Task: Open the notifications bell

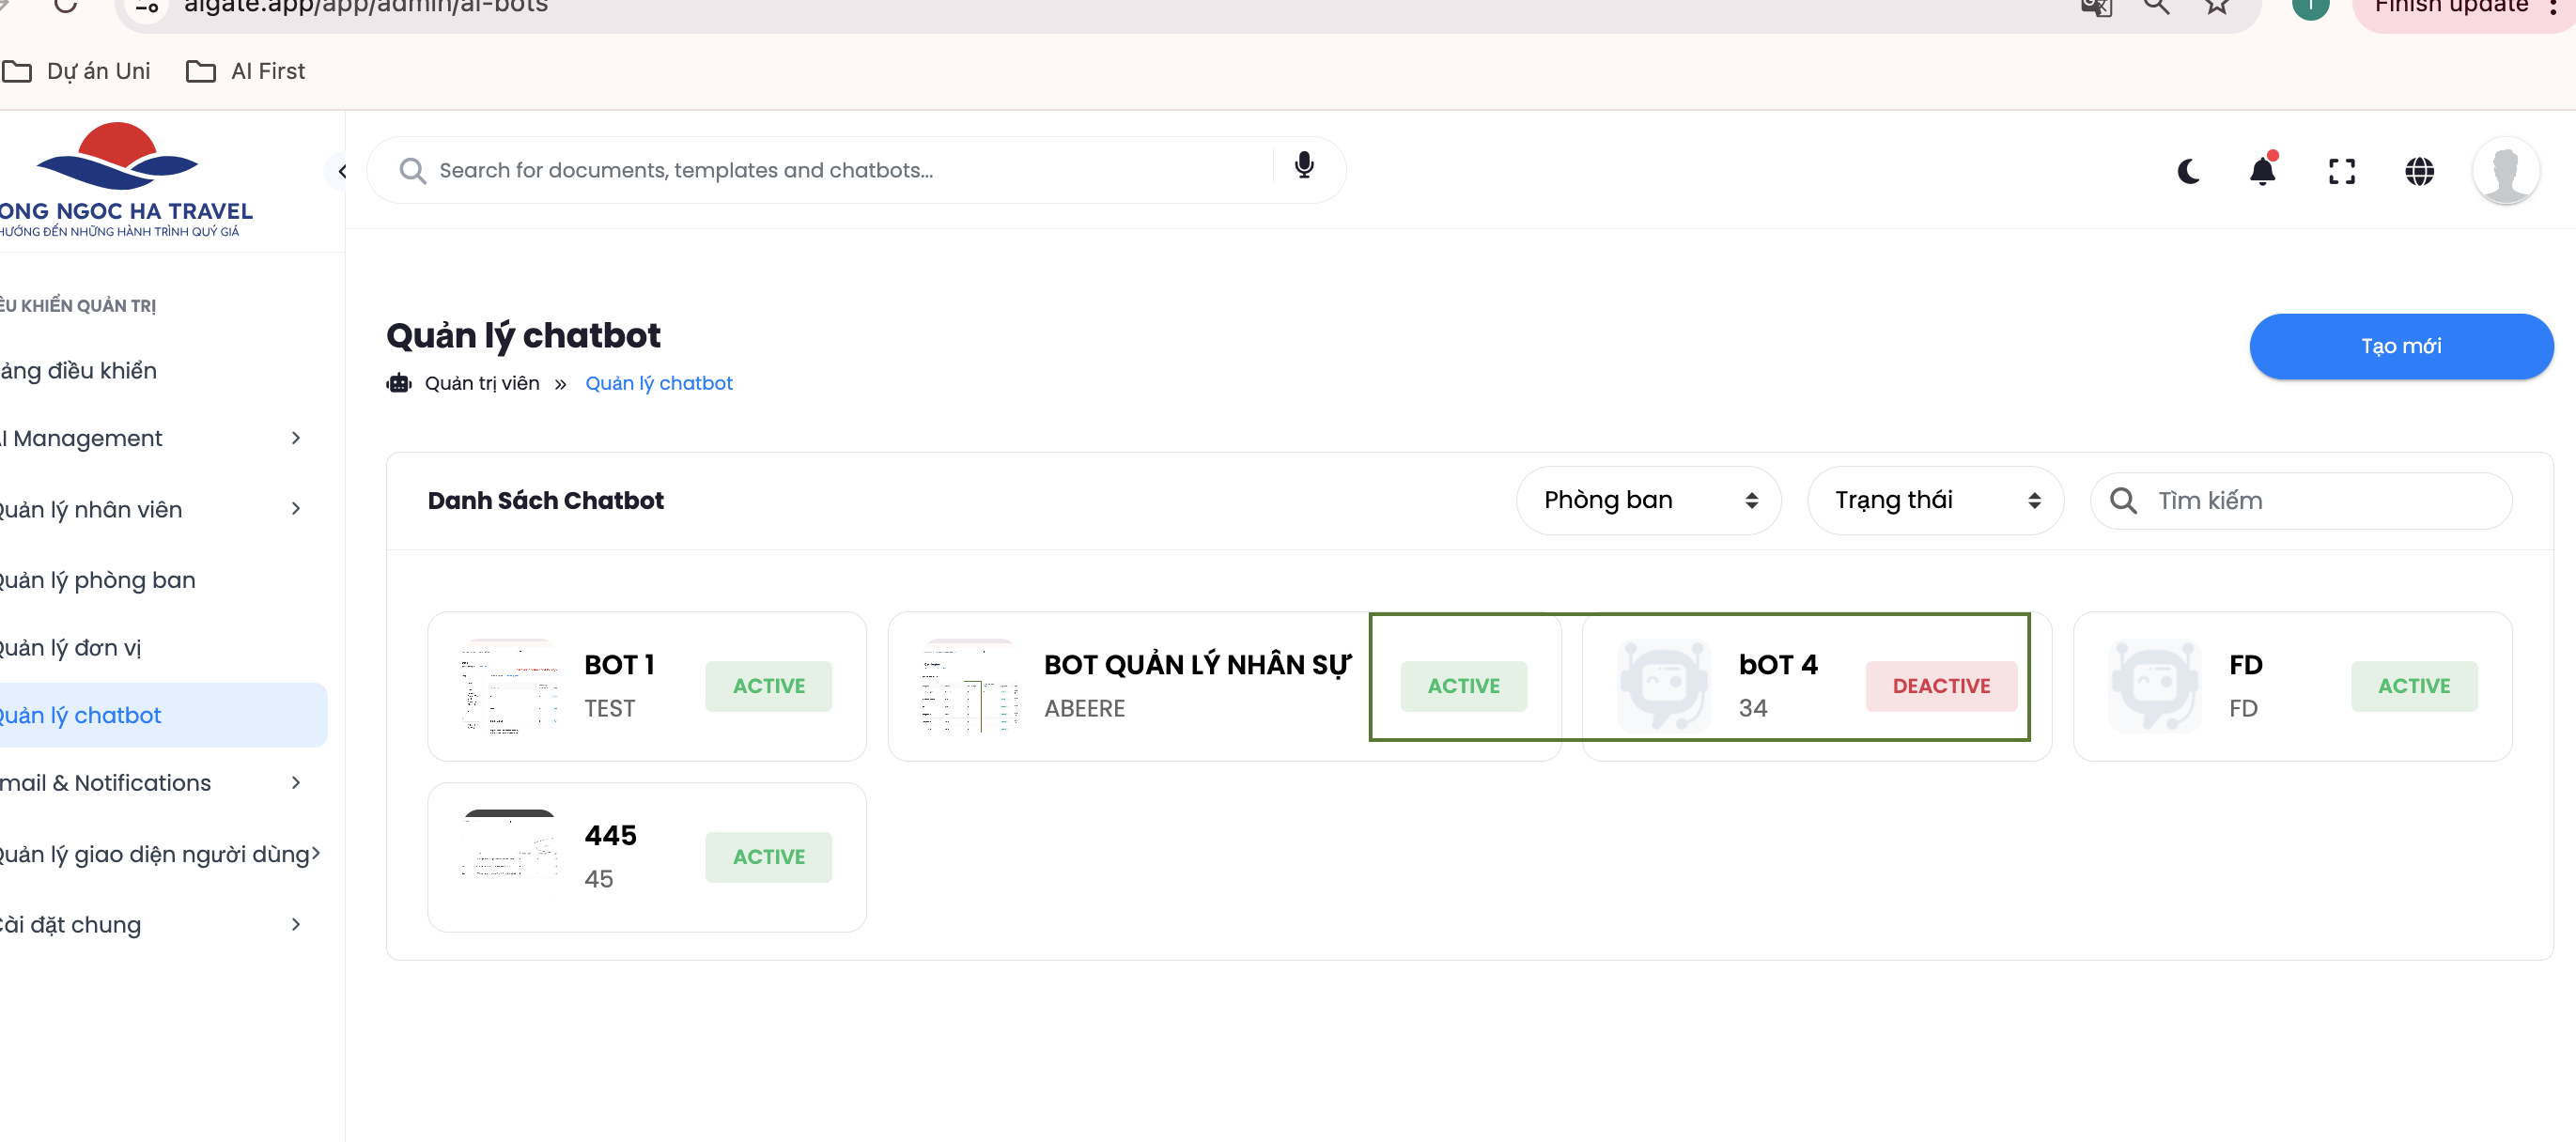Action: click(x=2262, y=171)
